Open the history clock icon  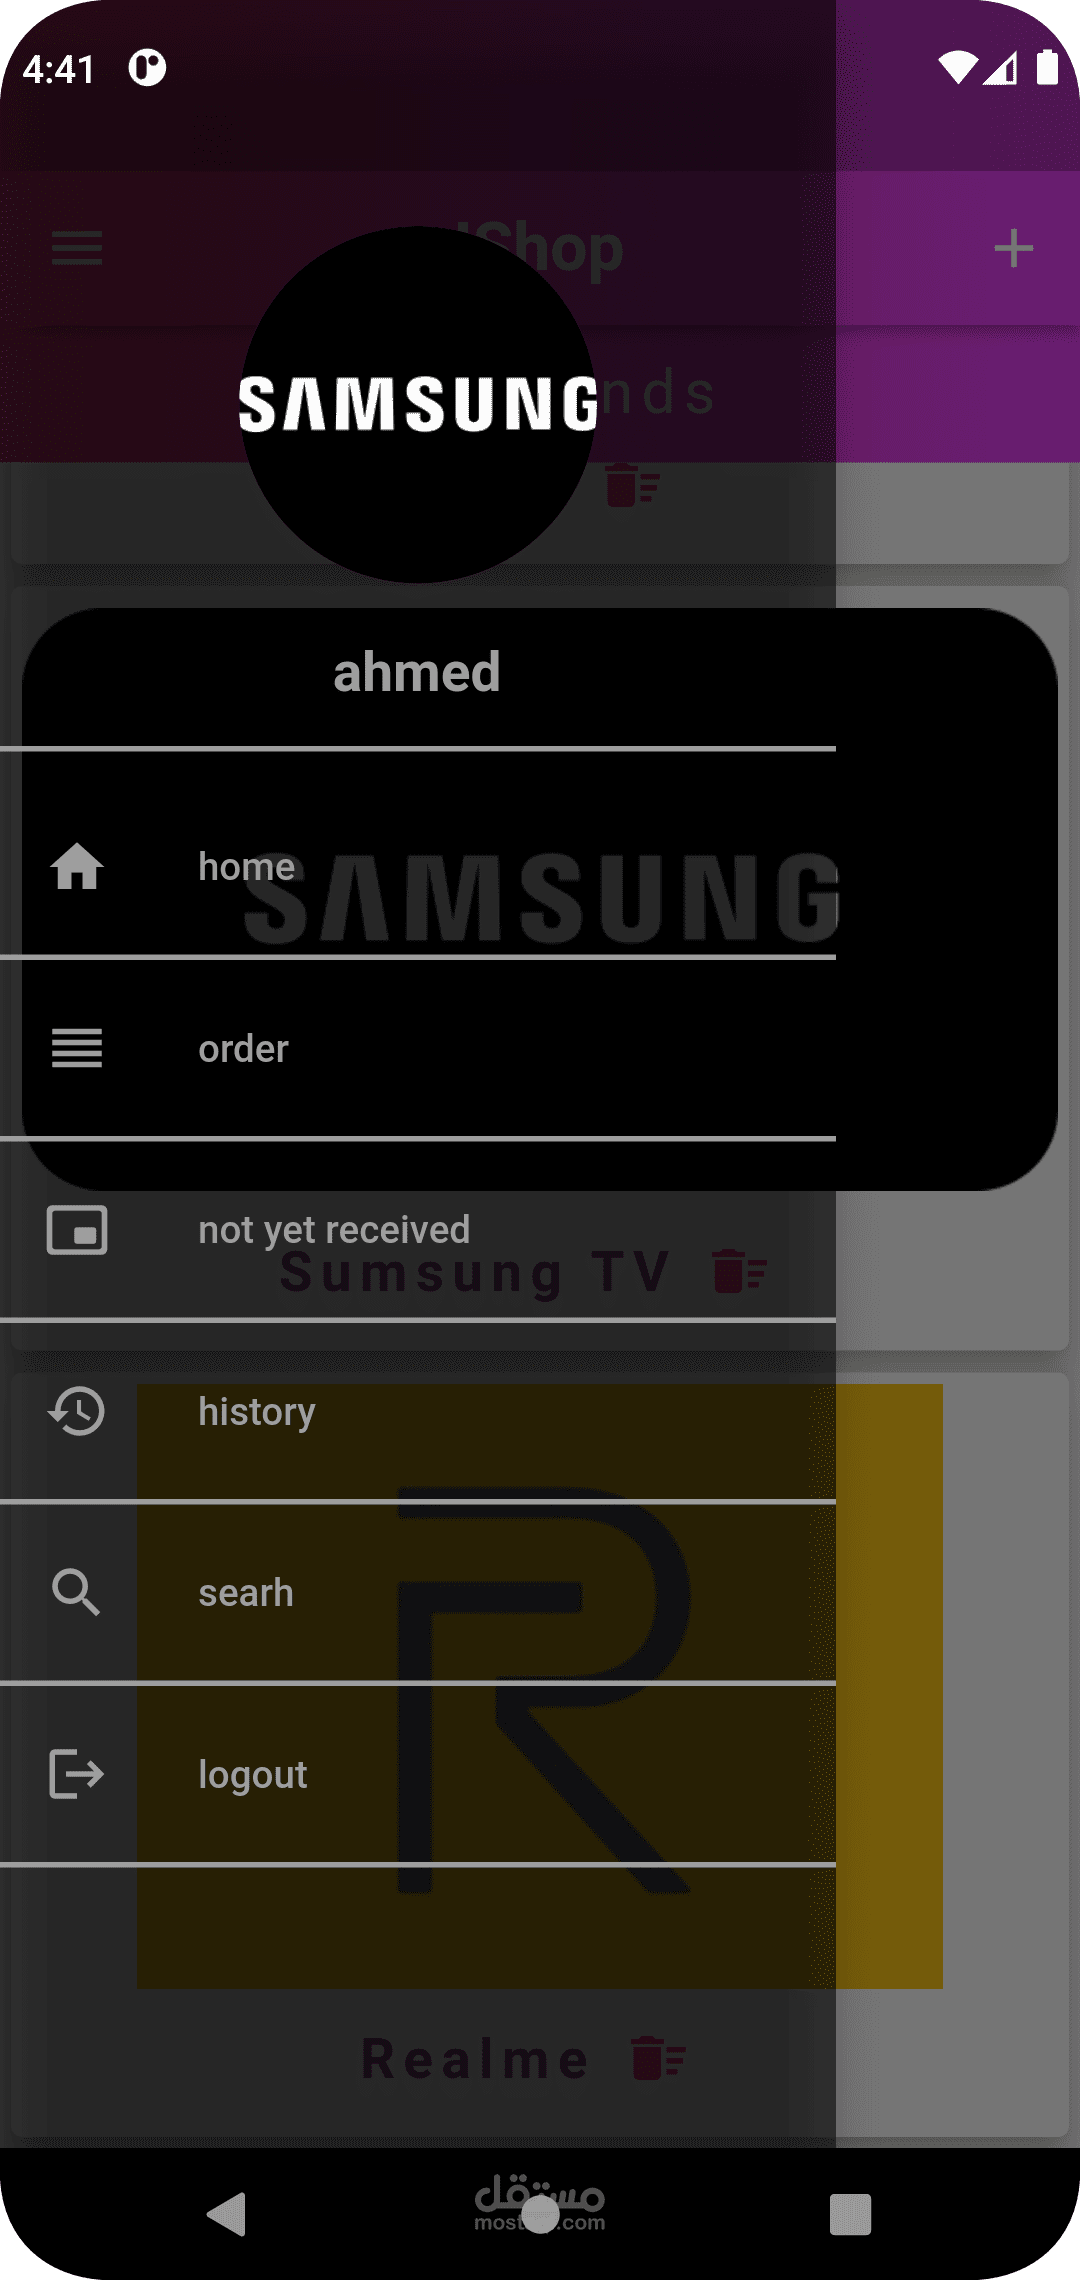coord(77,1411)
